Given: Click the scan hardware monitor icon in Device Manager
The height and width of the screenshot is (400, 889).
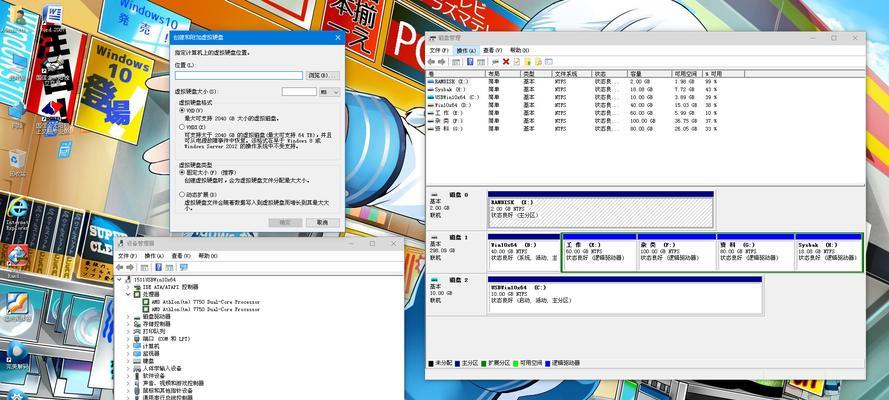Looking at the screenshot, I should pyautogui.click(x=183, y=267).
